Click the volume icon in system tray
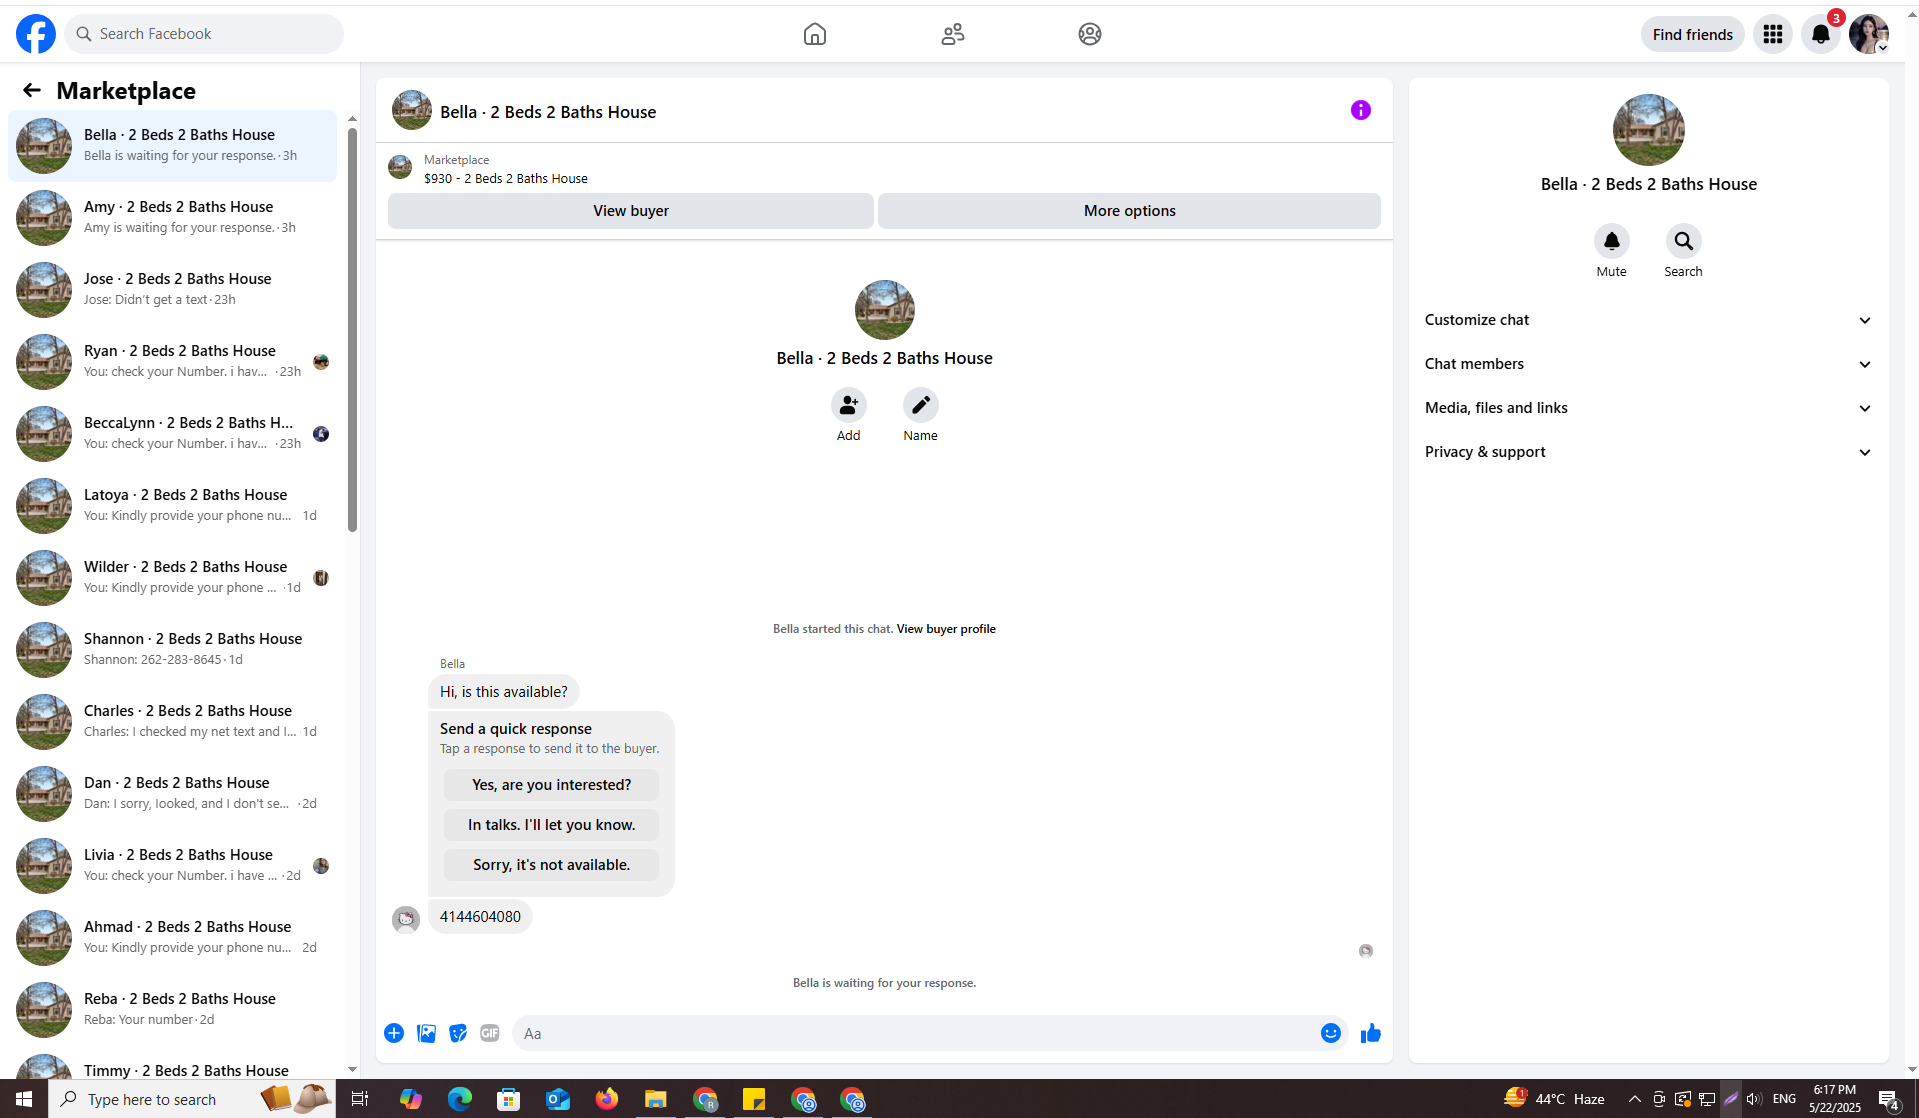Screen dimensions: 1919x1118 (1754, 1099)
